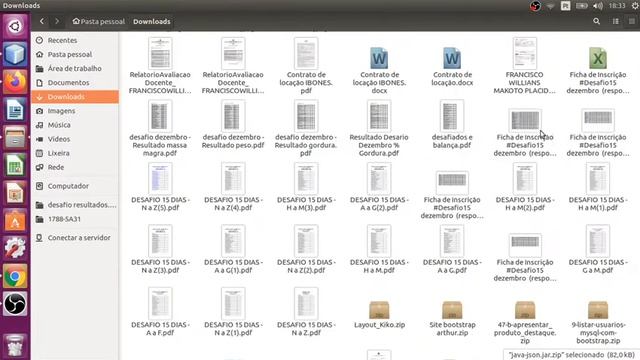Select desafiados e balança.pdf
The width and height of the screenshot is (640, 360).
[452, 124]
